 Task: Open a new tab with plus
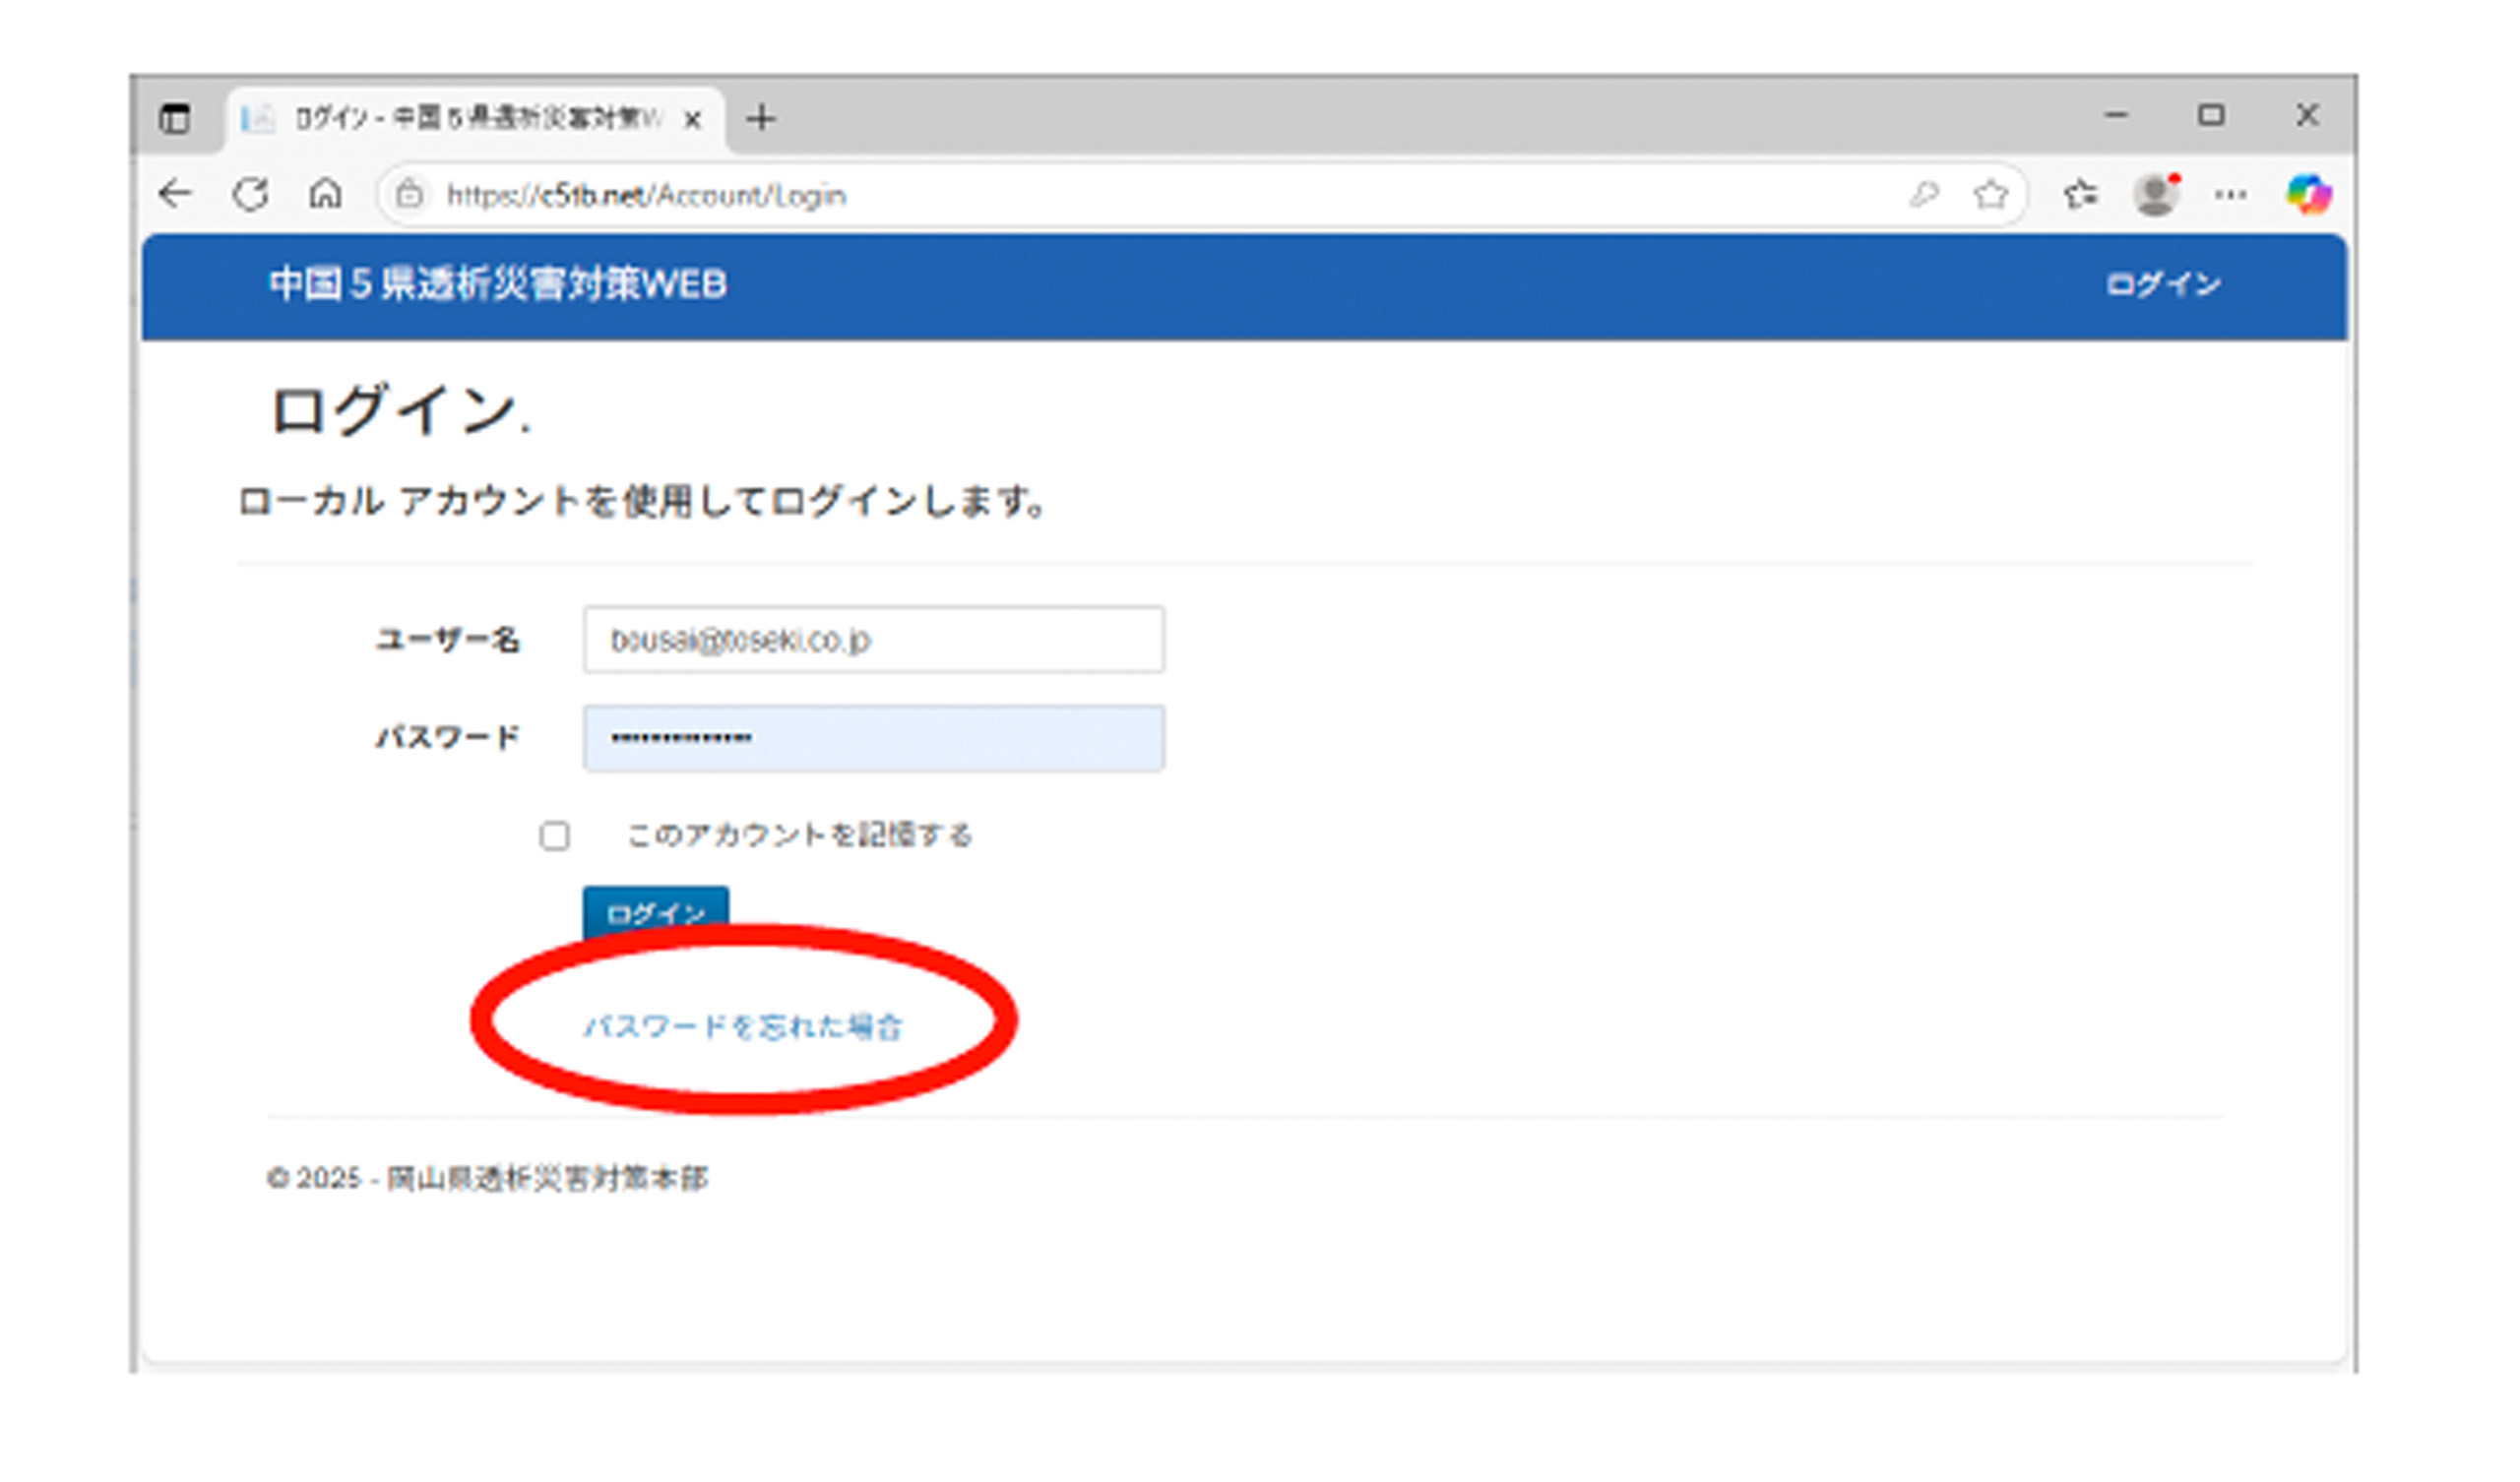[x=761, y=118]
